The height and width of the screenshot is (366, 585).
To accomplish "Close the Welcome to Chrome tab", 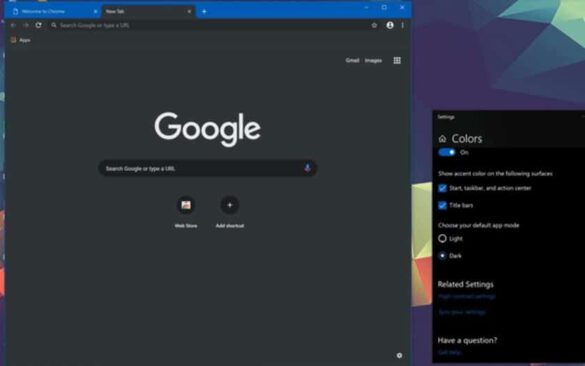I will tap(95, 12).
